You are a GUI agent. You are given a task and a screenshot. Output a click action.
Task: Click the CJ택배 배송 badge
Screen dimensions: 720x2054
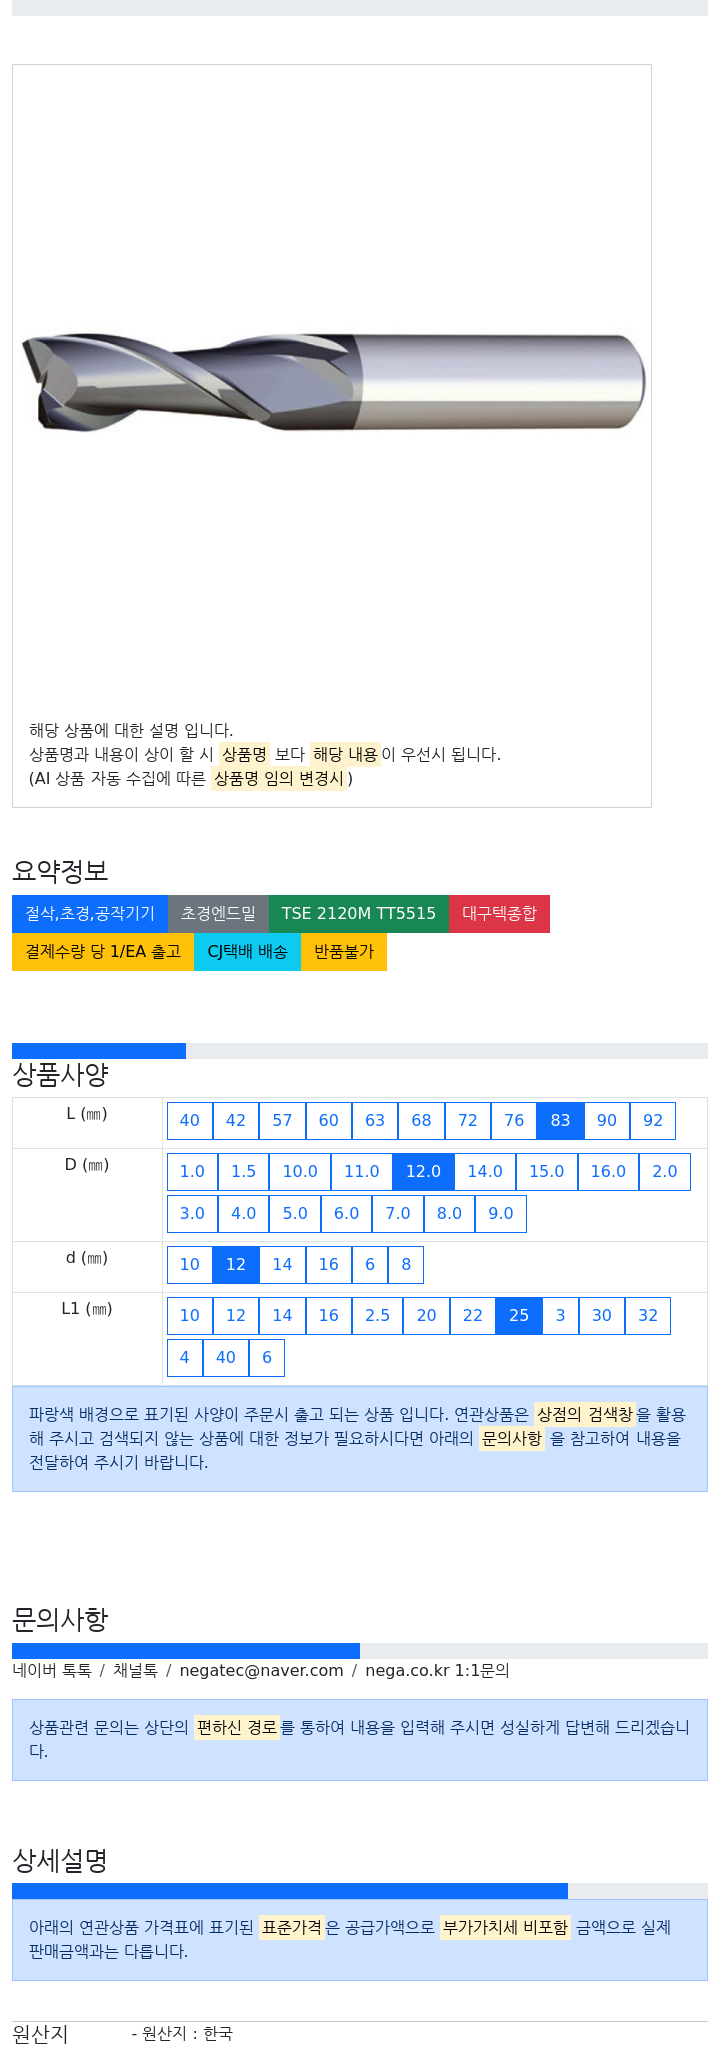tap(247, 951)
